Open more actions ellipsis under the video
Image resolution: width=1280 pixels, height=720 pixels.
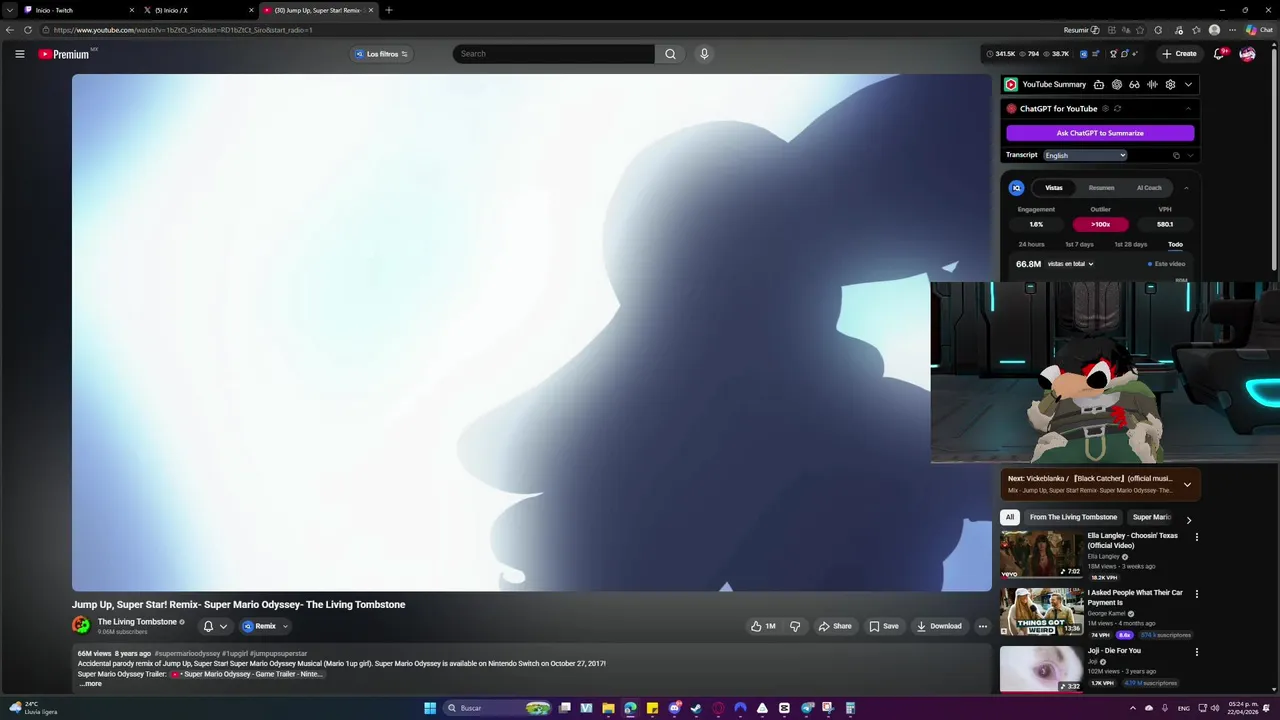pyautogui.click(x=983, y=626)
